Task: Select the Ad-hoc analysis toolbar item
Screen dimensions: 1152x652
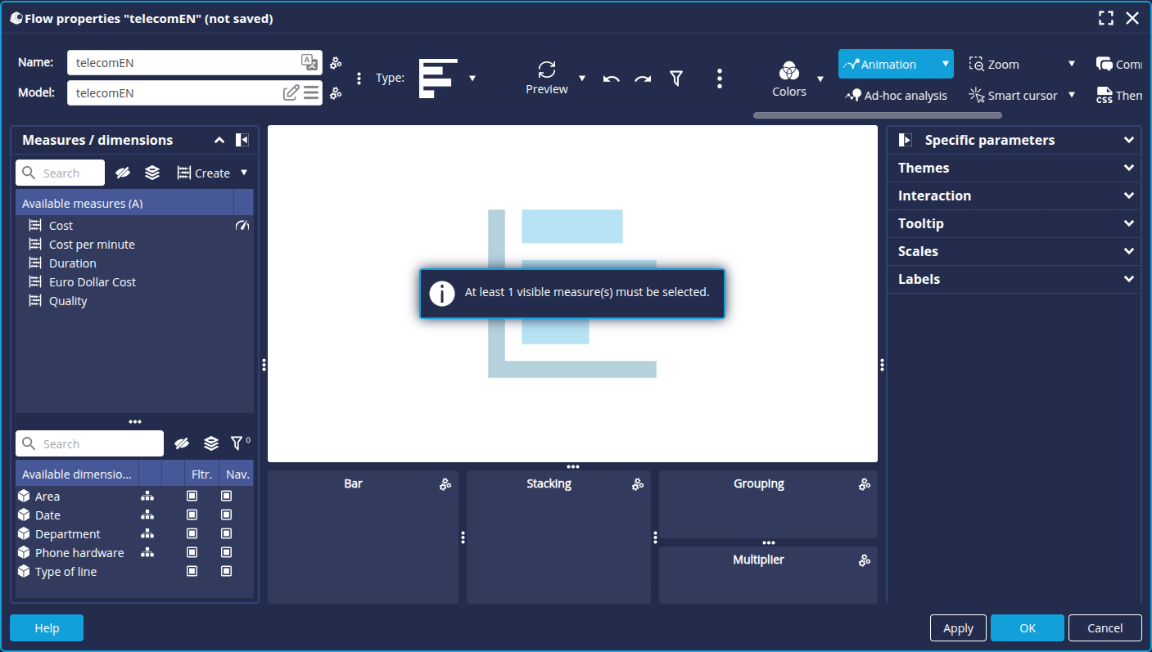Action: pos(896,96)
